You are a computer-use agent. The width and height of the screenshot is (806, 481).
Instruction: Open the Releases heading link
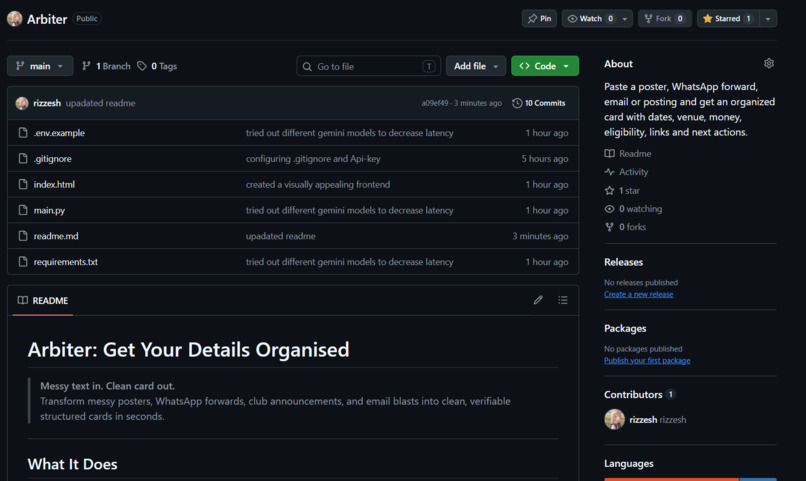(624, 262)
